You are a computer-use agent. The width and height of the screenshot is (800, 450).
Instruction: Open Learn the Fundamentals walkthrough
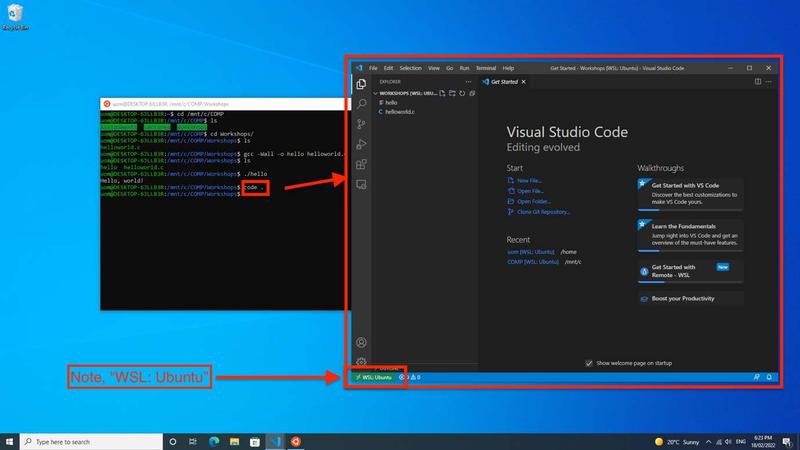tap(690, 235)
